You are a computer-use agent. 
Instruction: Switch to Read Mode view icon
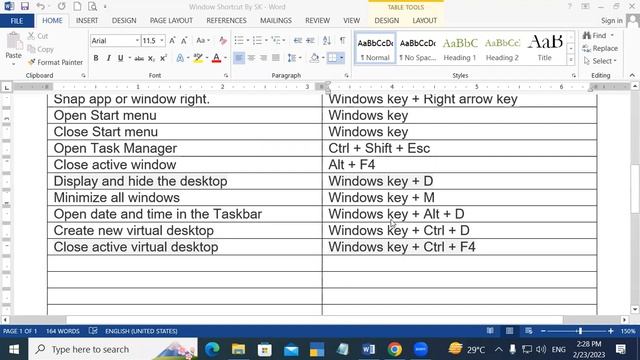click(x=490, y=331)
